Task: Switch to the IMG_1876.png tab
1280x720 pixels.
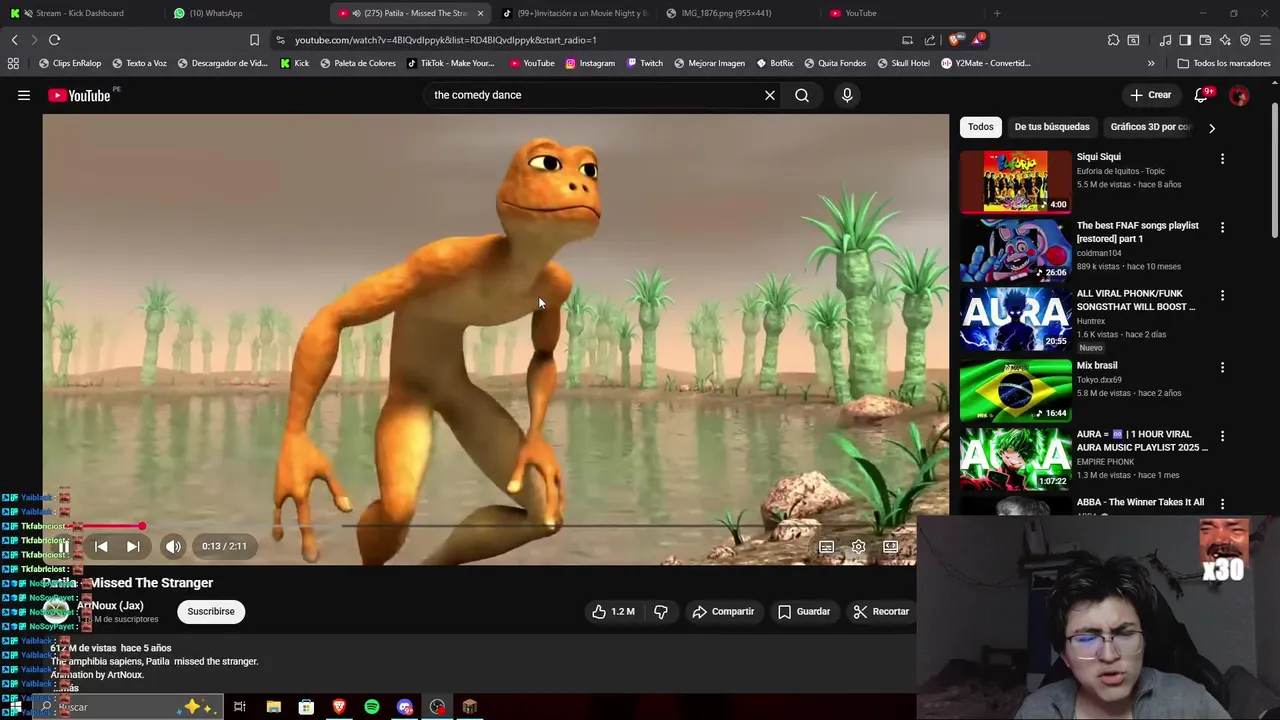Action: 726,13
